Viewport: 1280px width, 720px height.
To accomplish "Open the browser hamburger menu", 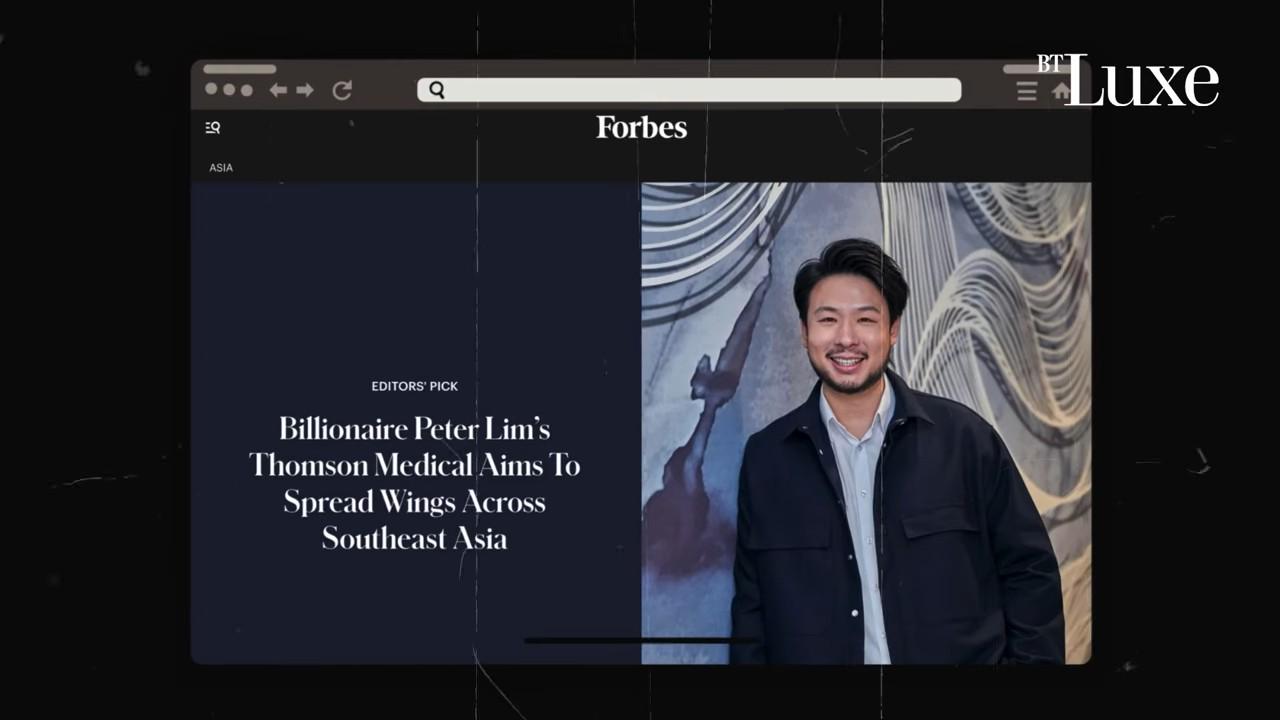I will pyautogui.click(x=1026, y=91).
